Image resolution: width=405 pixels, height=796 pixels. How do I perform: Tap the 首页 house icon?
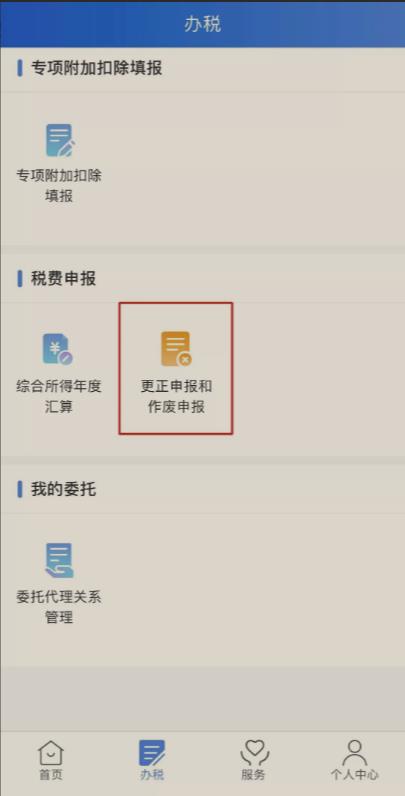point(51,753)
